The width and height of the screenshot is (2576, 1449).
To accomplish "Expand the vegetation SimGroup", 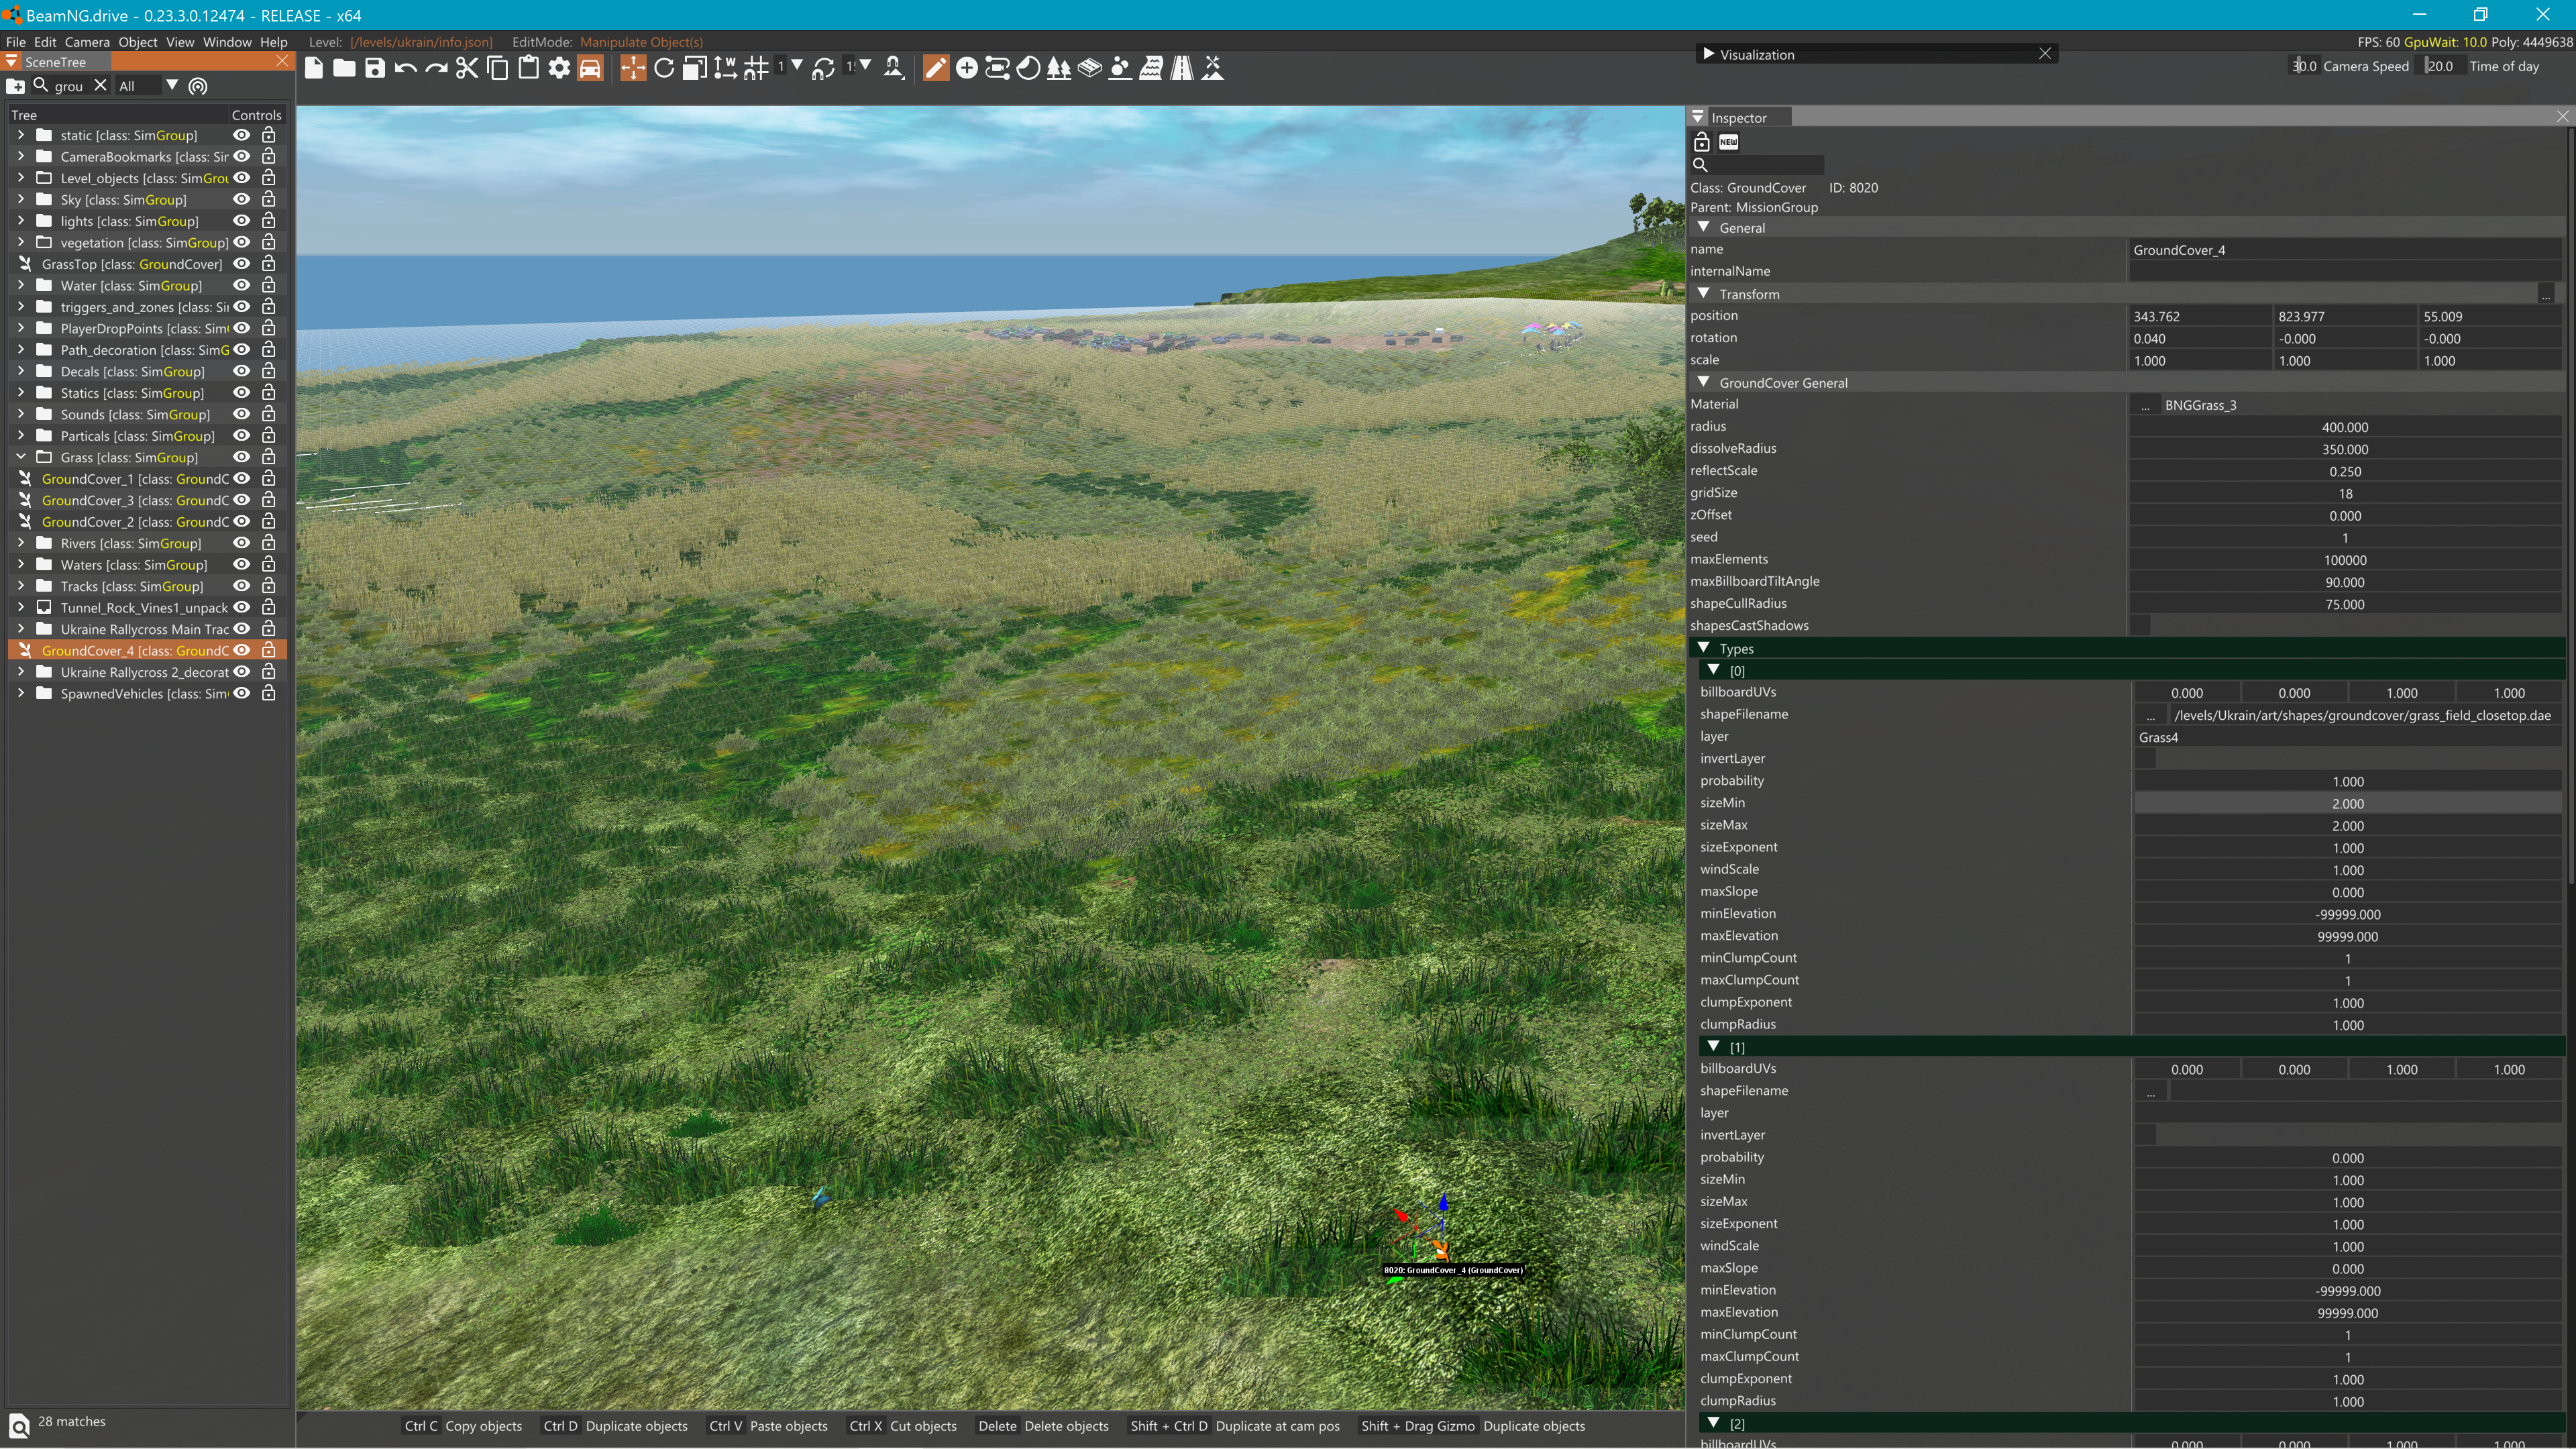I will click(x=21, y=243).
